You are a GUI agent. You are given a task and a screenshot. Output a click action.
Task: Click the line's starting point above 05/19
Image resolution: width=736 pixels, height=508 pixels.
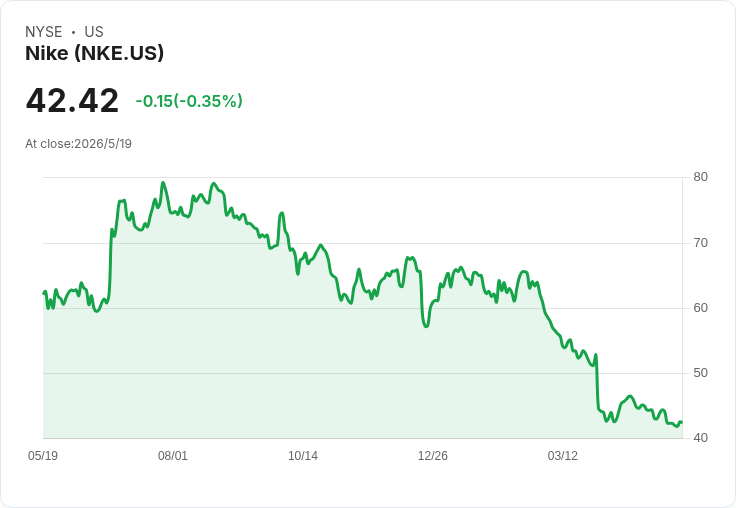pos(44,293)
